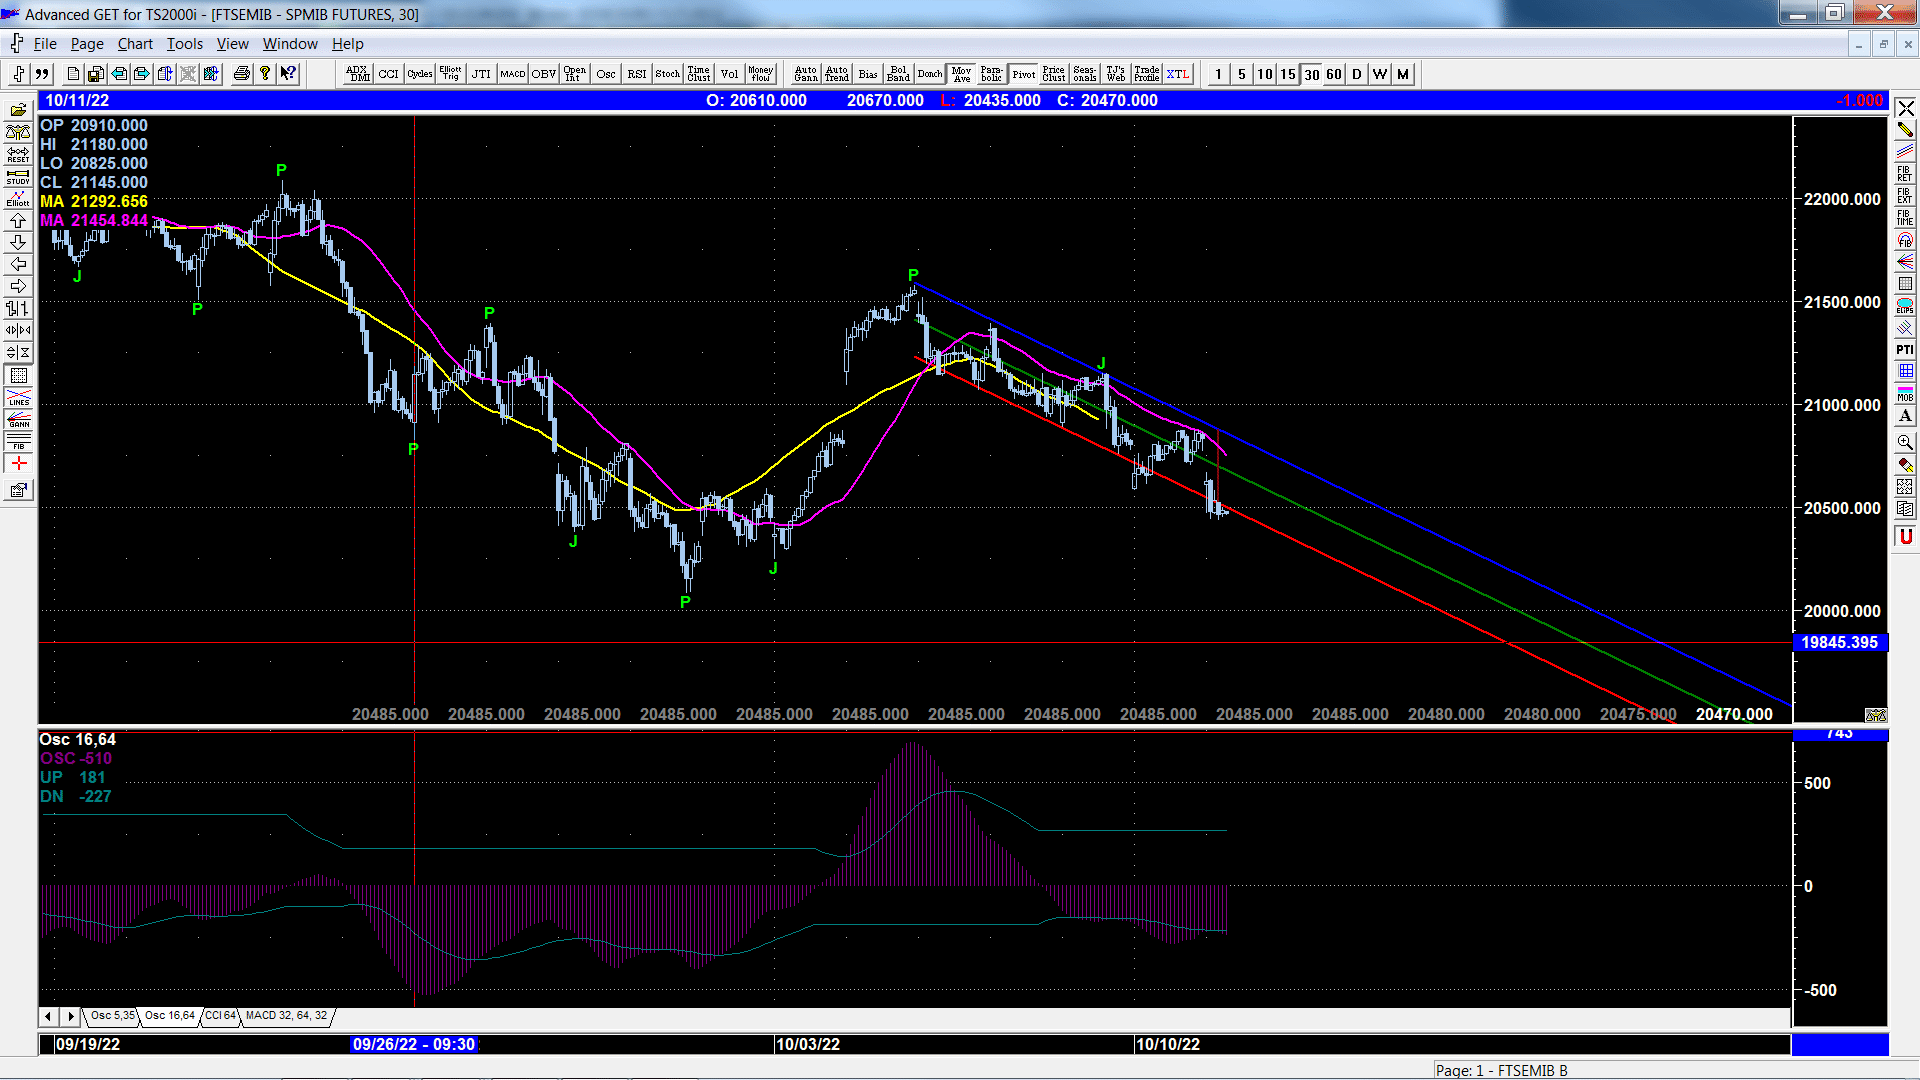Click the previous page left arrow icon
Viewport: 1920px width, 1080px height.
119,74
